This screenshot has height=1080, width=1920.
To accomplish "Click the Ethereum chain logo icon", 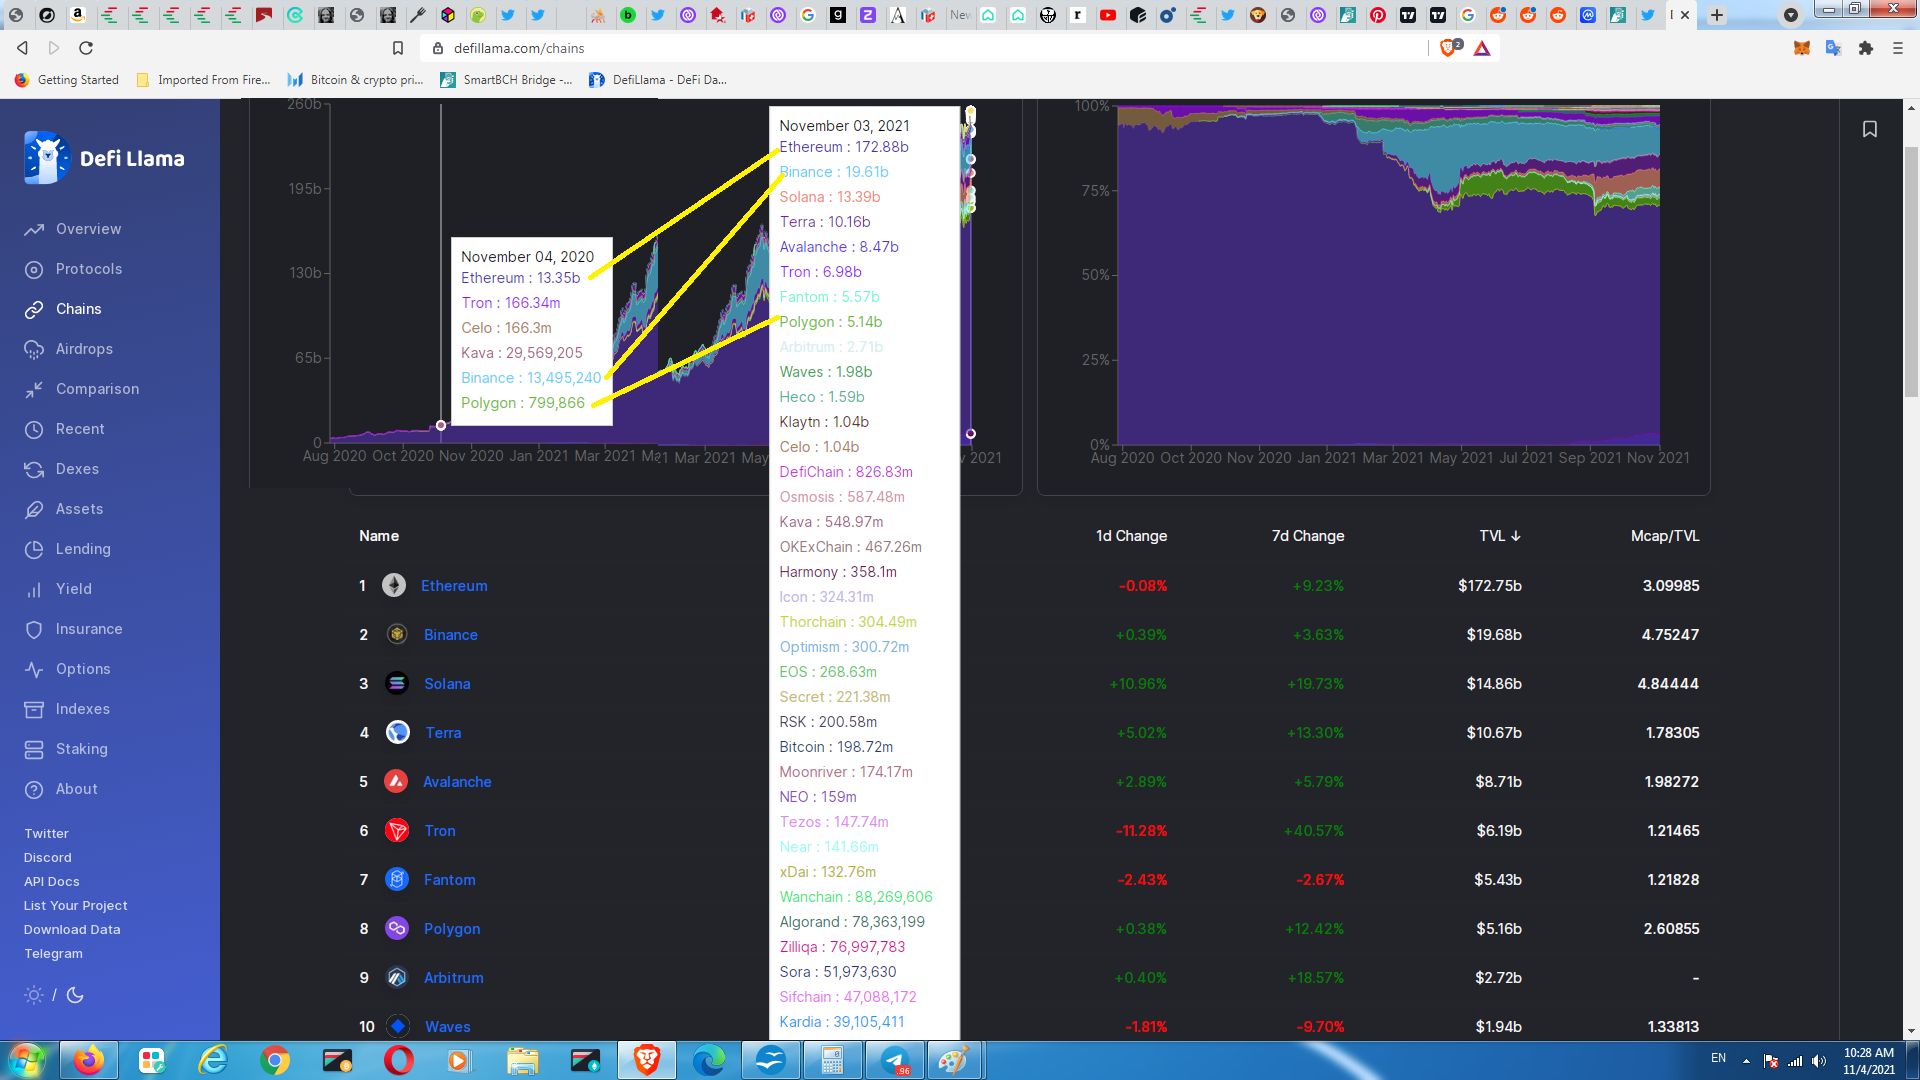I will [x=394, y=586].
